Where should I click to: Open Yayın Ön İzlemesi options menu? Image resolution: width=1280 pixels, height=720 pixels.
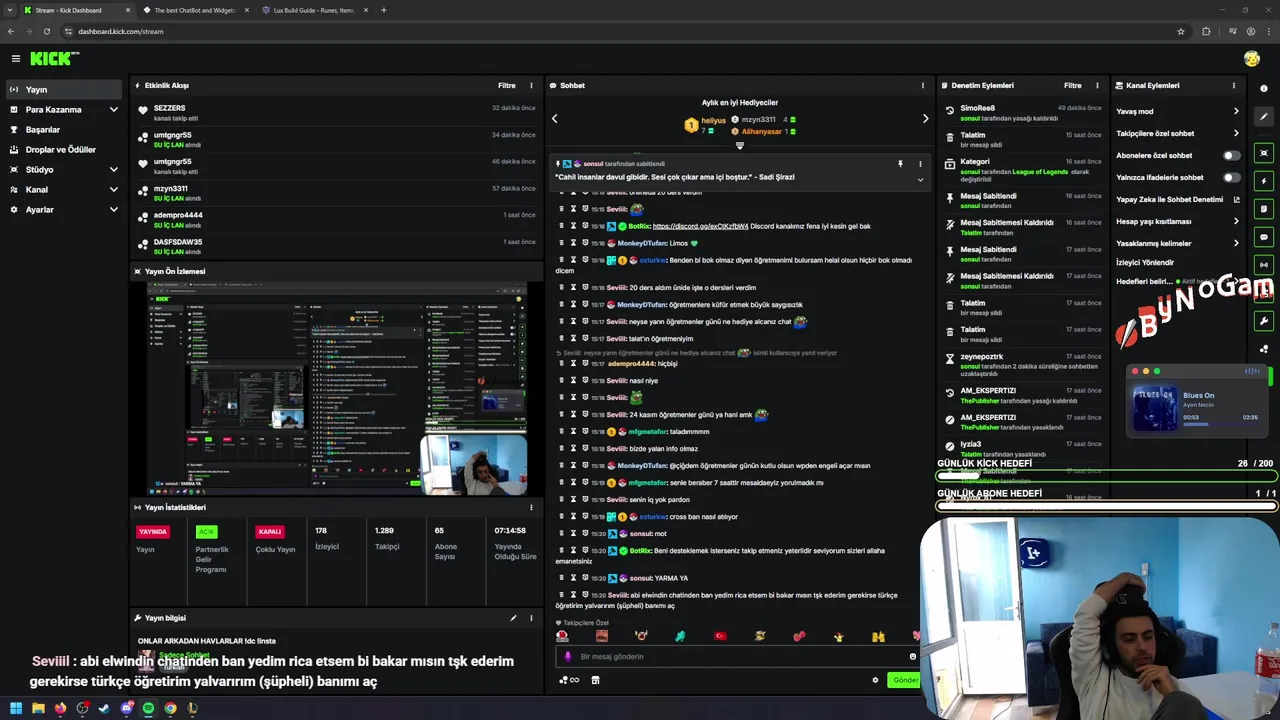point(531,271)
